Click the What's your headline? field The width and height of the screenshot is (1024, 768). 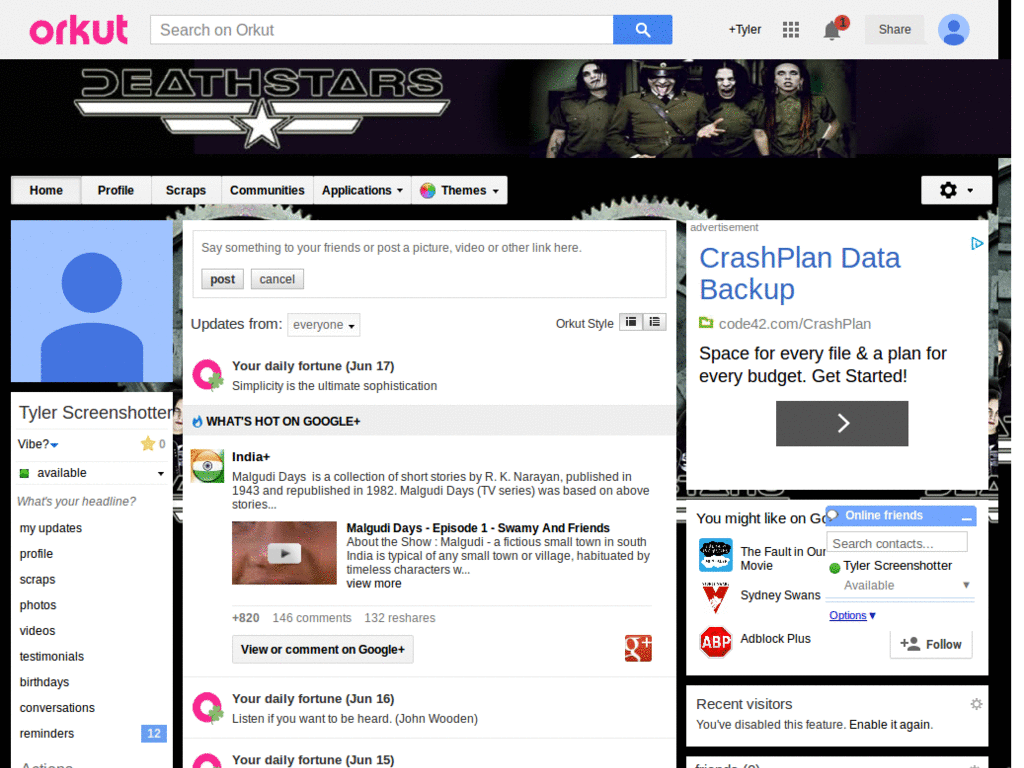click(76, 502)
